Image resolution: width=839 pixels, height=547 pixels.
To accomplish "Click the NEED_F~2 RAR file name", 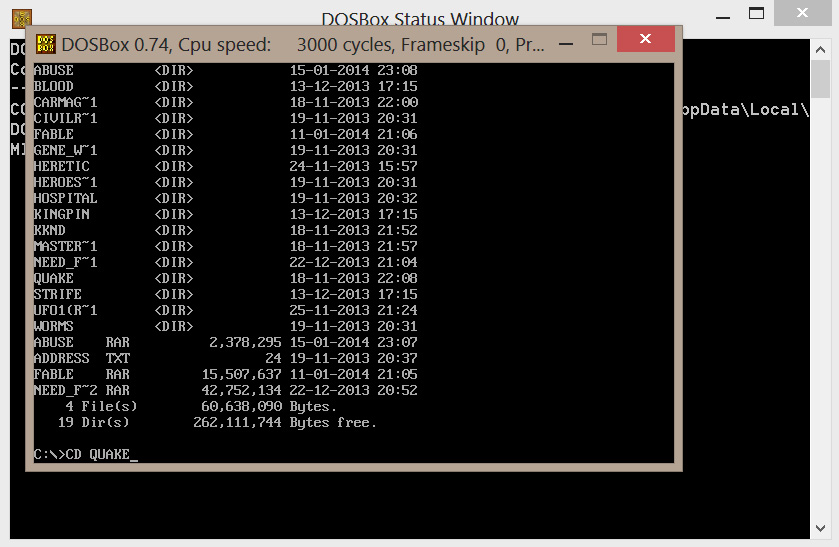I will (81, 391).
